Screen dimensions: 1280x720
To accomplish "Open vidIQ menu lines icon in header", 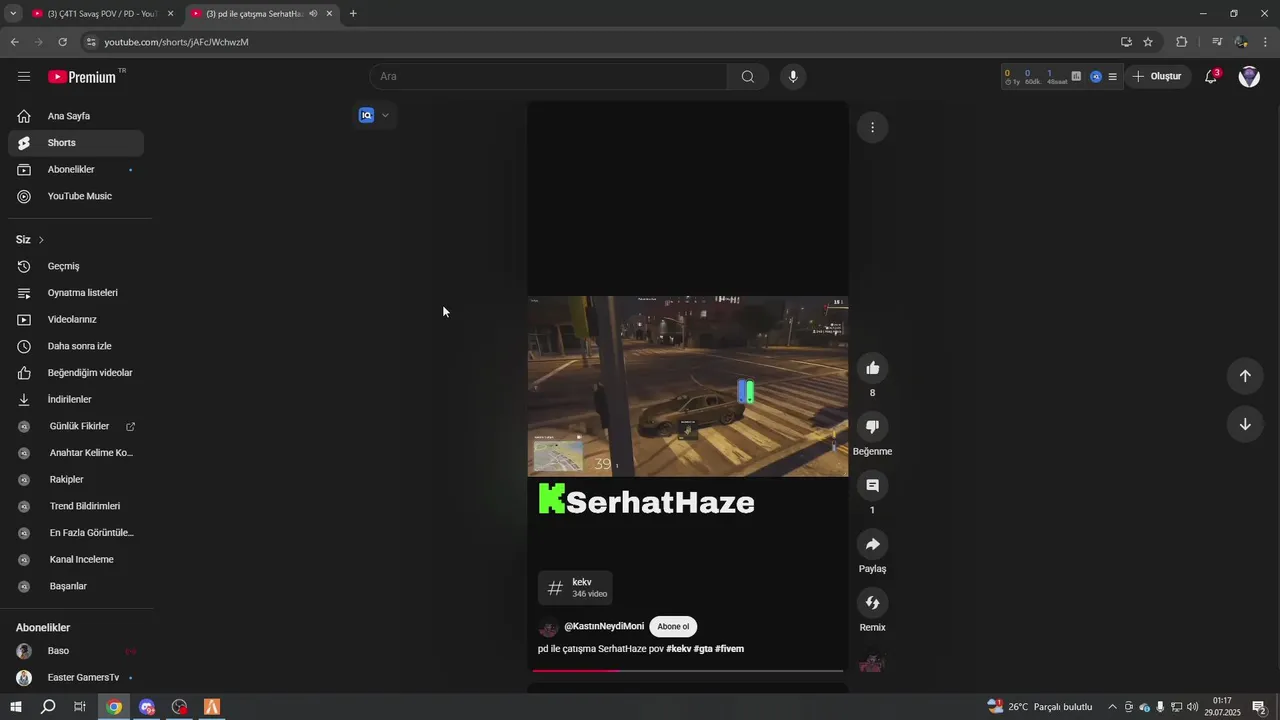I will click(1112, 77).
